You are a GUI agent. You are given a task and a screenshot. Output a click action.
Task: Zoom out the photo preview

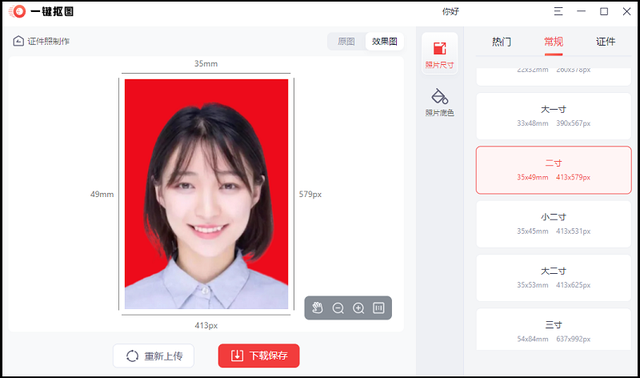pos(338,308)
